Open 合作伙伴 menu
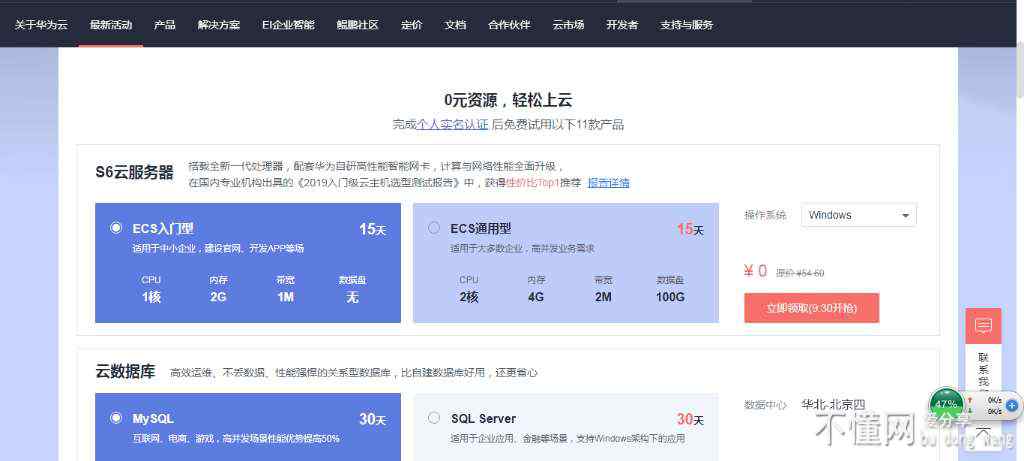Image resolution: width=1024 pixels, height=461 pixels. (509, 25)
